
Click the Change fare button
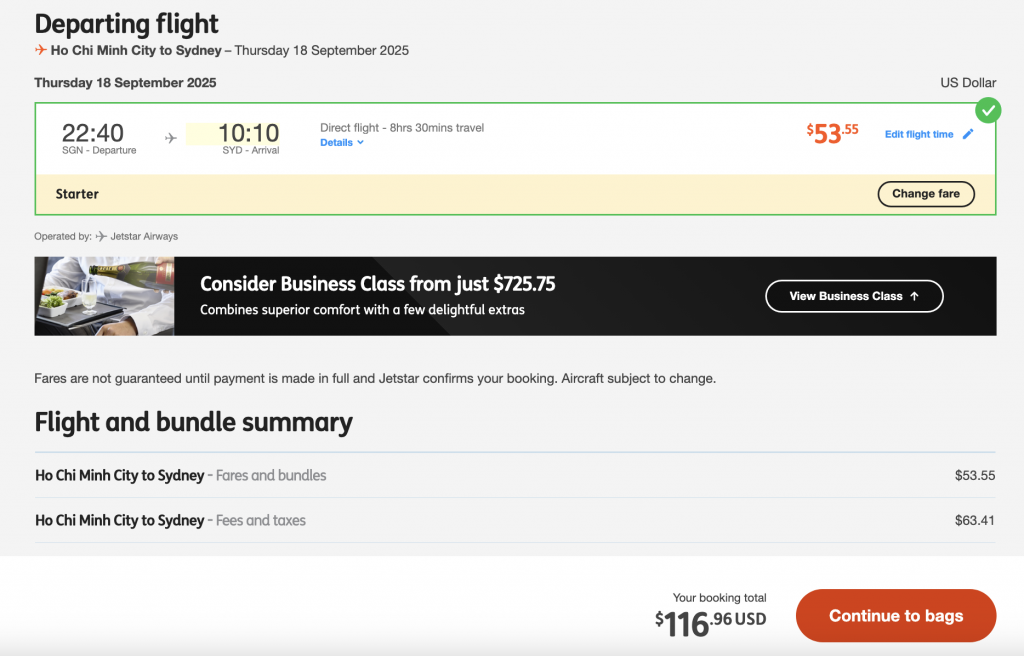pos(926,194)
